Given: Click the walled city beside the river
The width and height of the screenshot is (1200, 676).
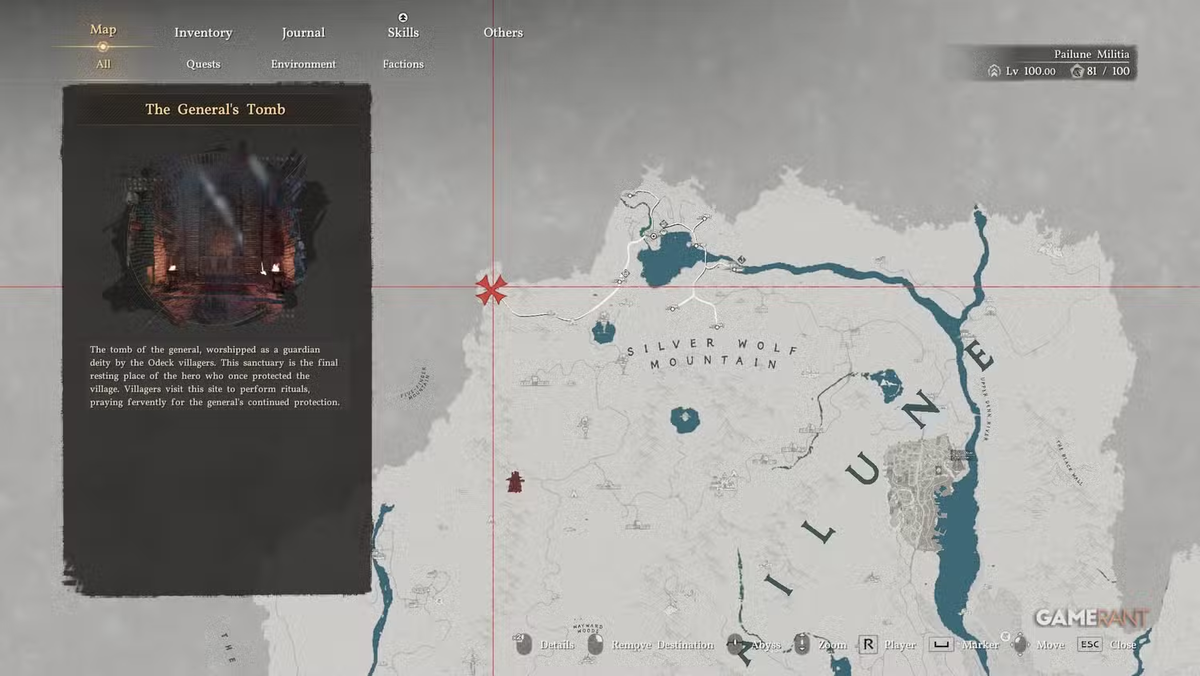Looking at the screenshot, I should click(x=925, y=492).
